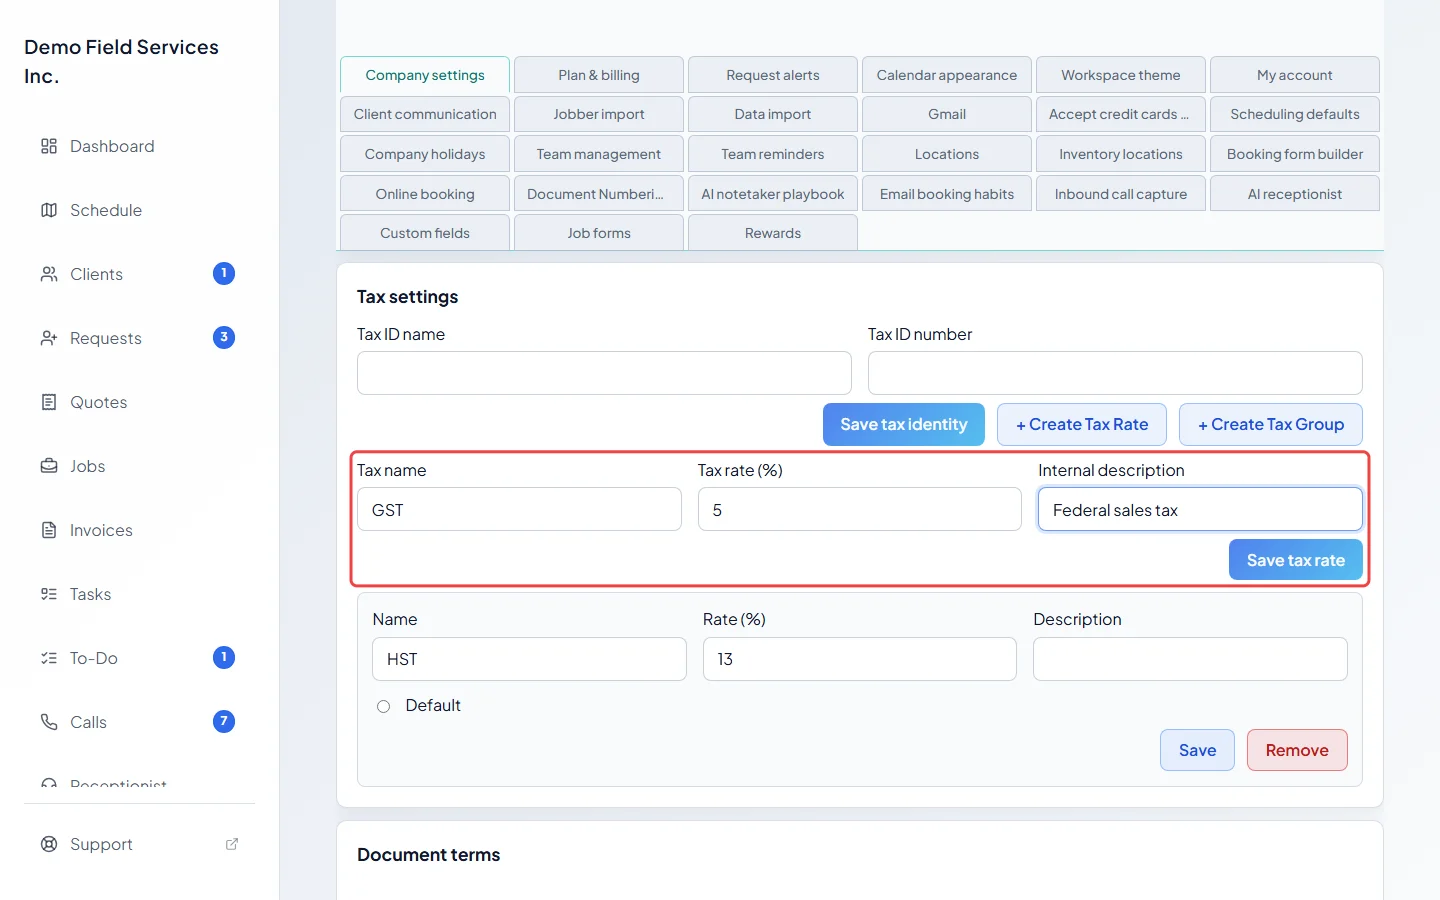Click the Save tax rate button
The width and height of the screenshot is (1440, 900).
pos(1296,560)
